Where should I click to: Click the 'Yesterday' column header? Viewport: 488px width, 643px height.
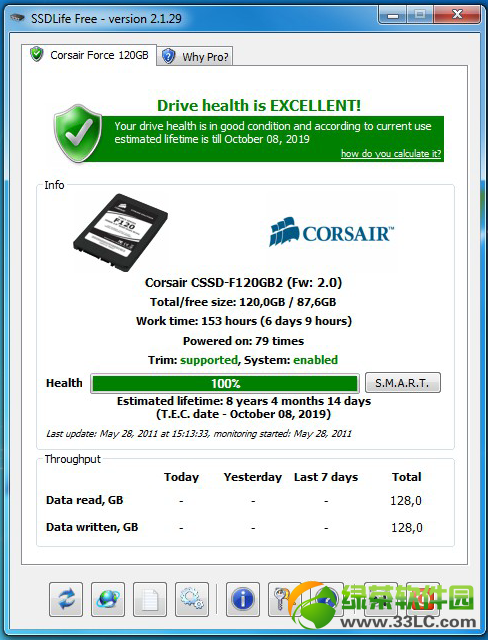pyautogui.click(x=253, y=477)
